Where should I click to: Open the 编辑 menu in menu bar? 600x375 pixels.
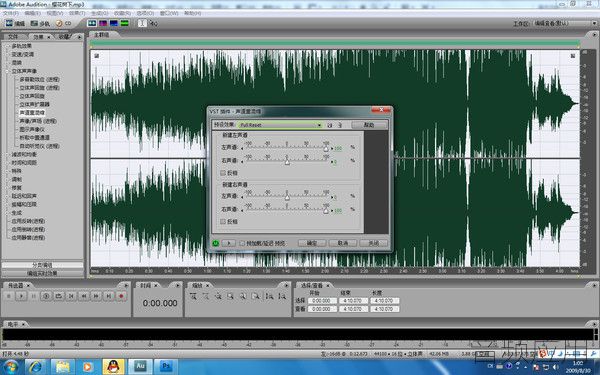[32, 13]
